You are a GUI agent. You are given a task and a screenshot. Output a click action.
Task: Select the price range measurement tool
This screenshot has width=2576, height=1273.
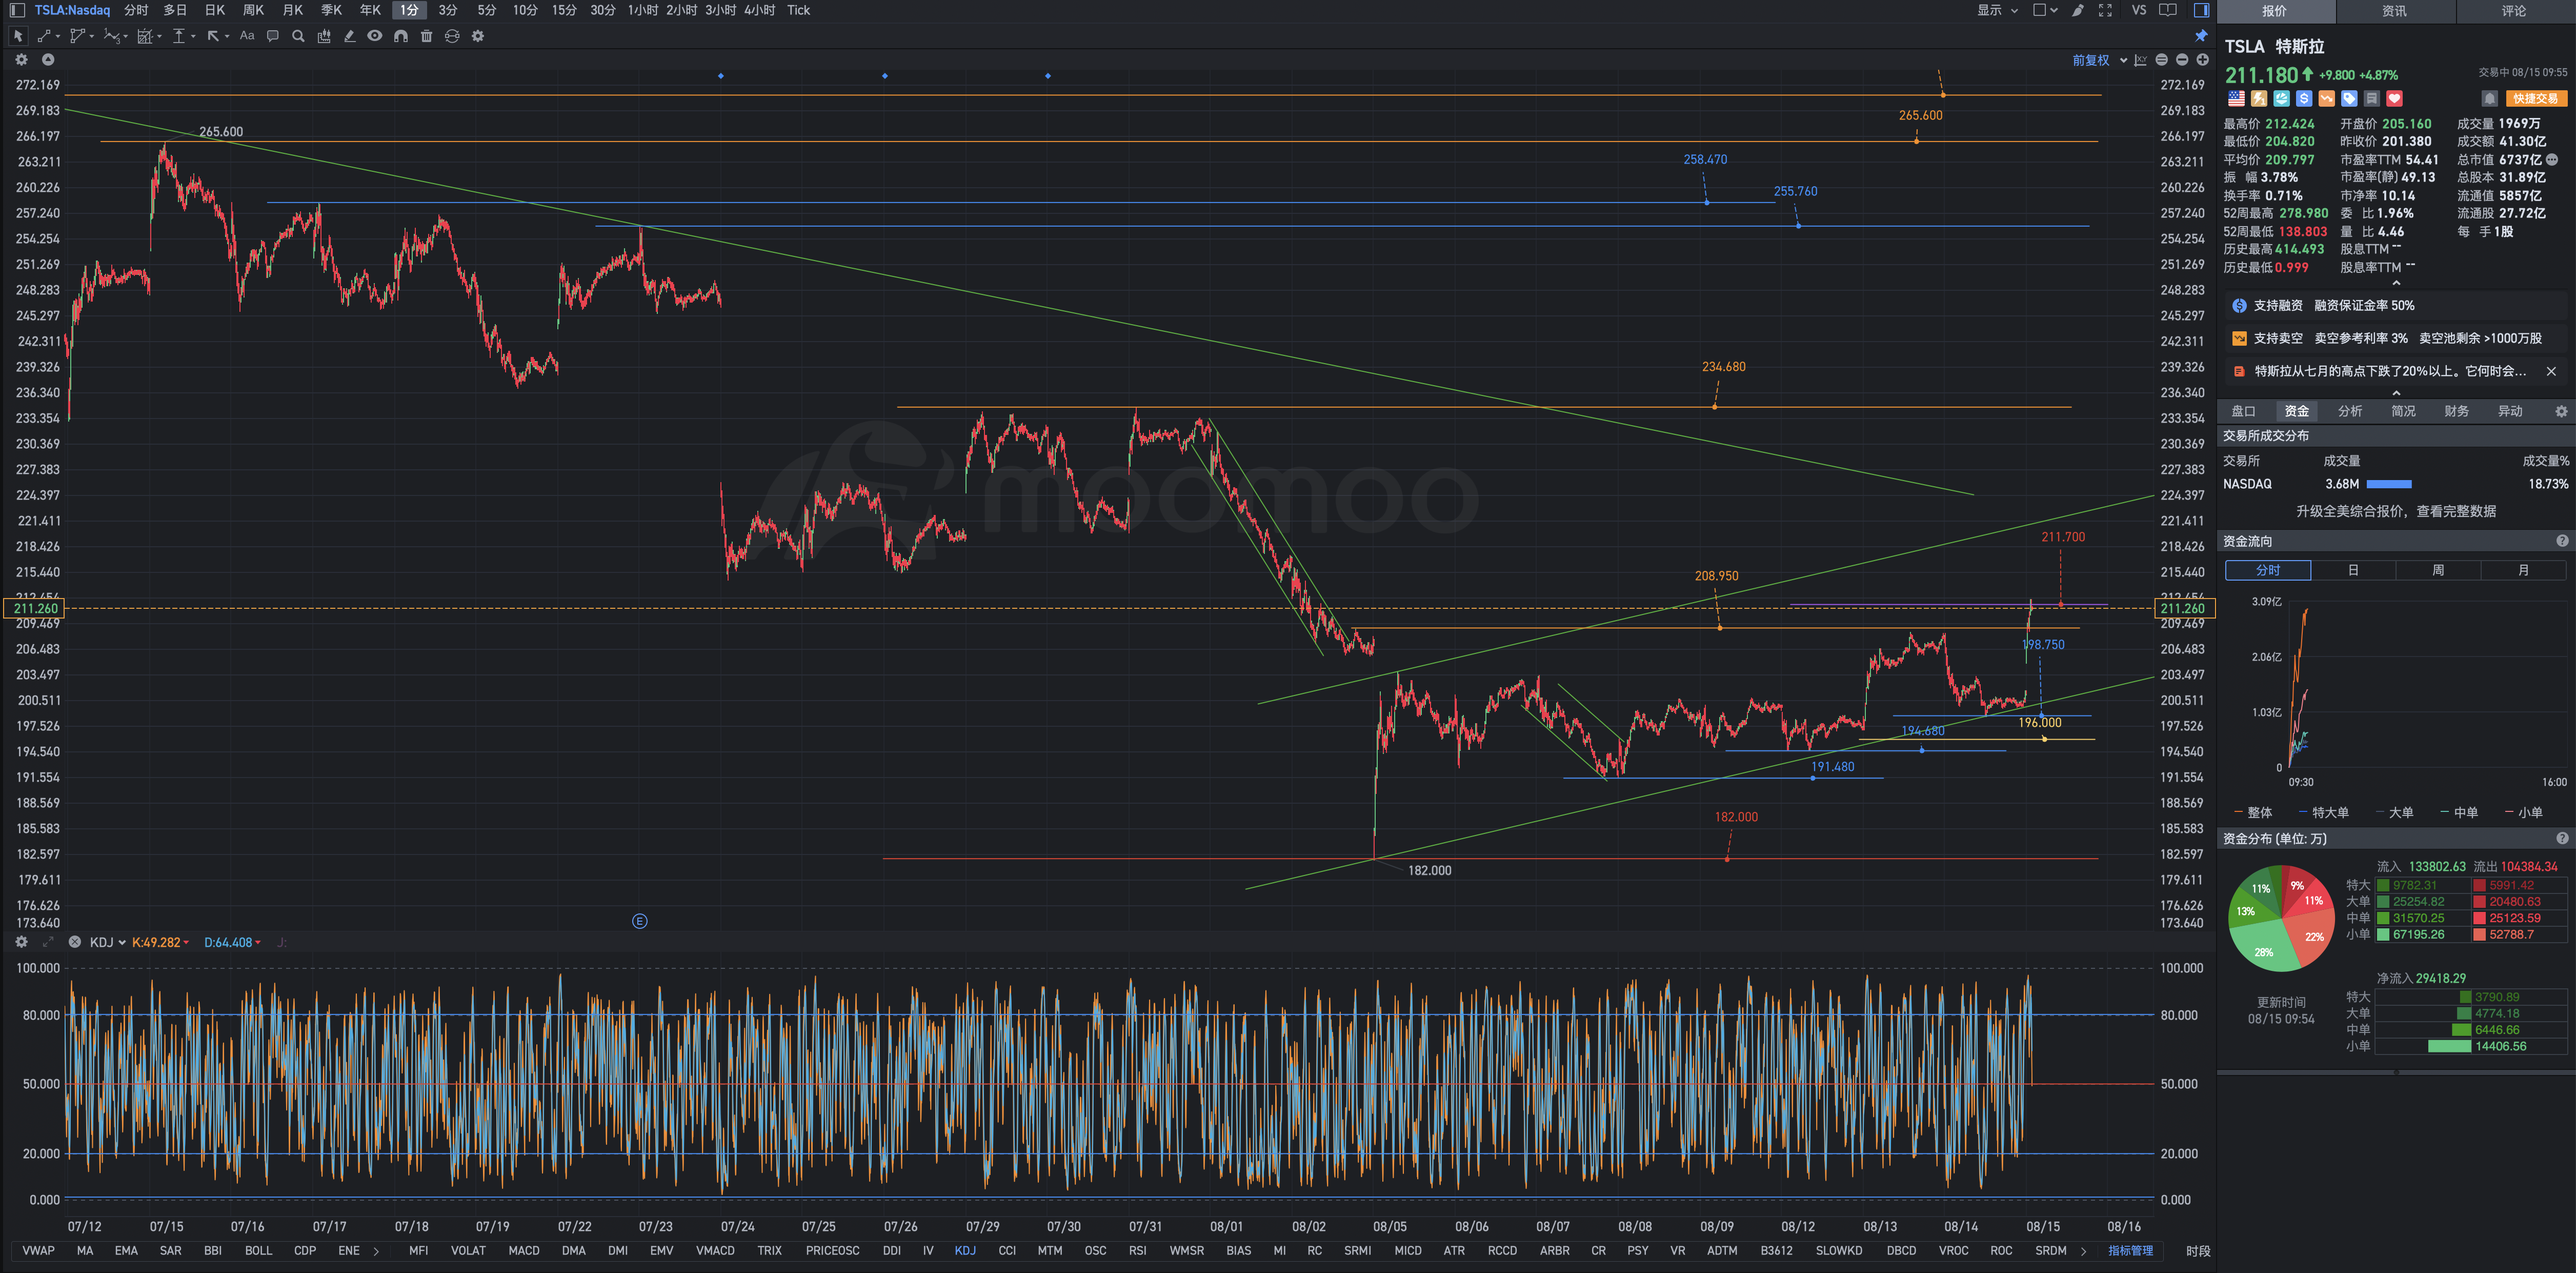click(179, 36)
